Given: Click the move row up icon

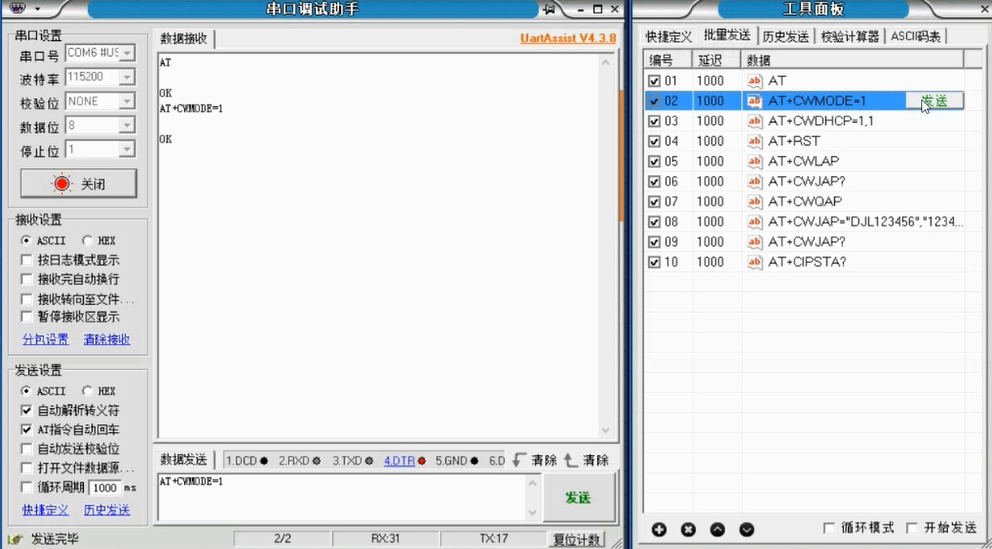Looking at the screenshot, I should pyautogui.click(x=717, y=529).
